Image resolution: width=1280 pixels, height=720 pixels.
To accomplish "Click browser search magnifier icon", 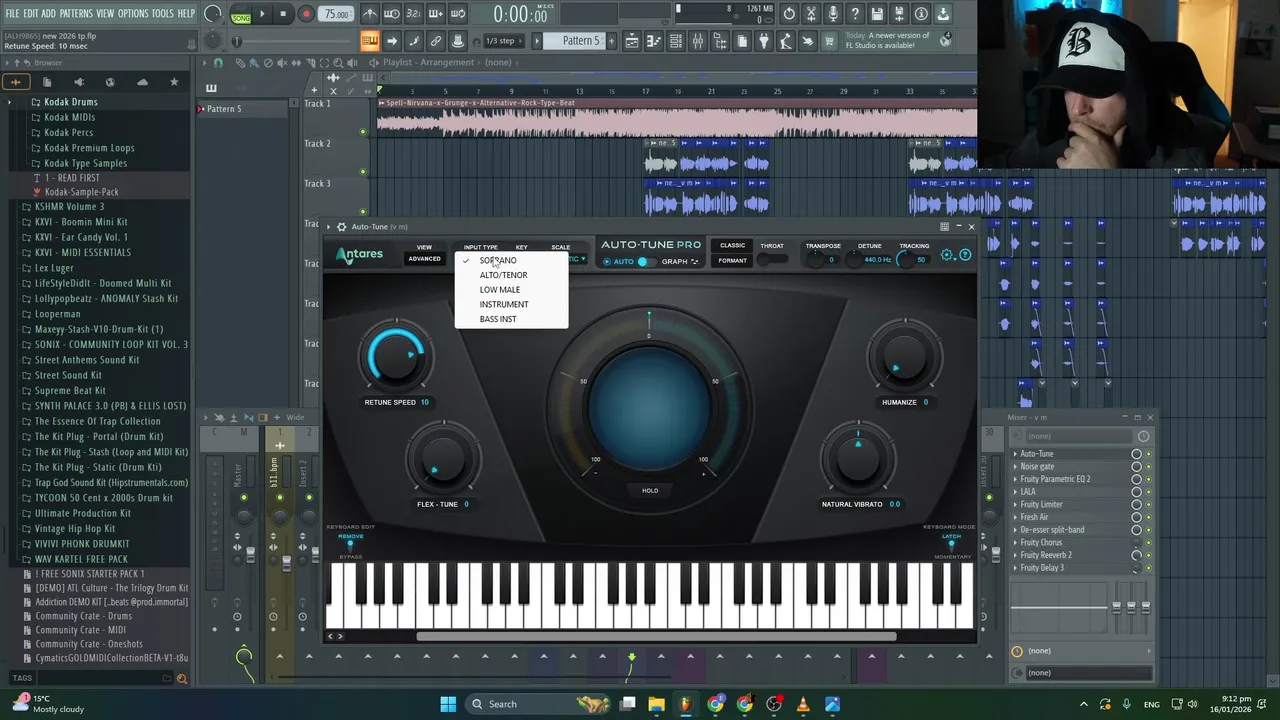I will click(x=181, y=678).
